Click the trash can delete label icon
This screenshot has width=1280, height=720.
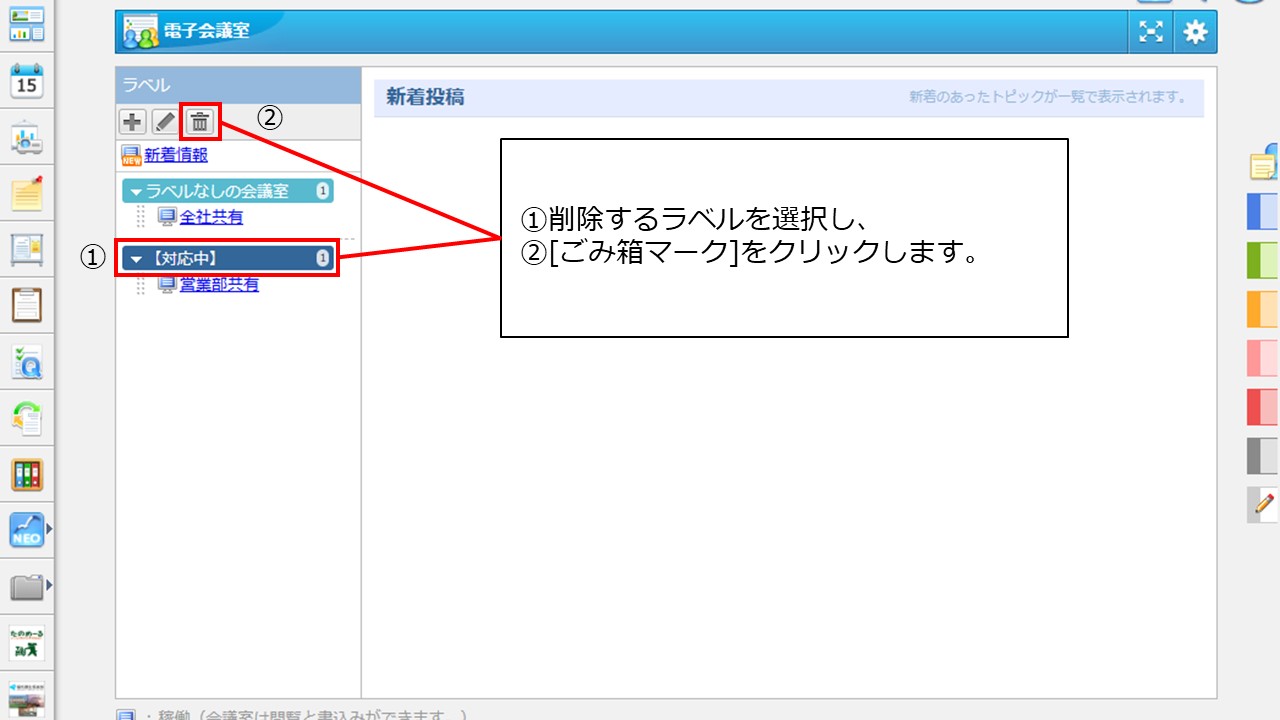200,122
